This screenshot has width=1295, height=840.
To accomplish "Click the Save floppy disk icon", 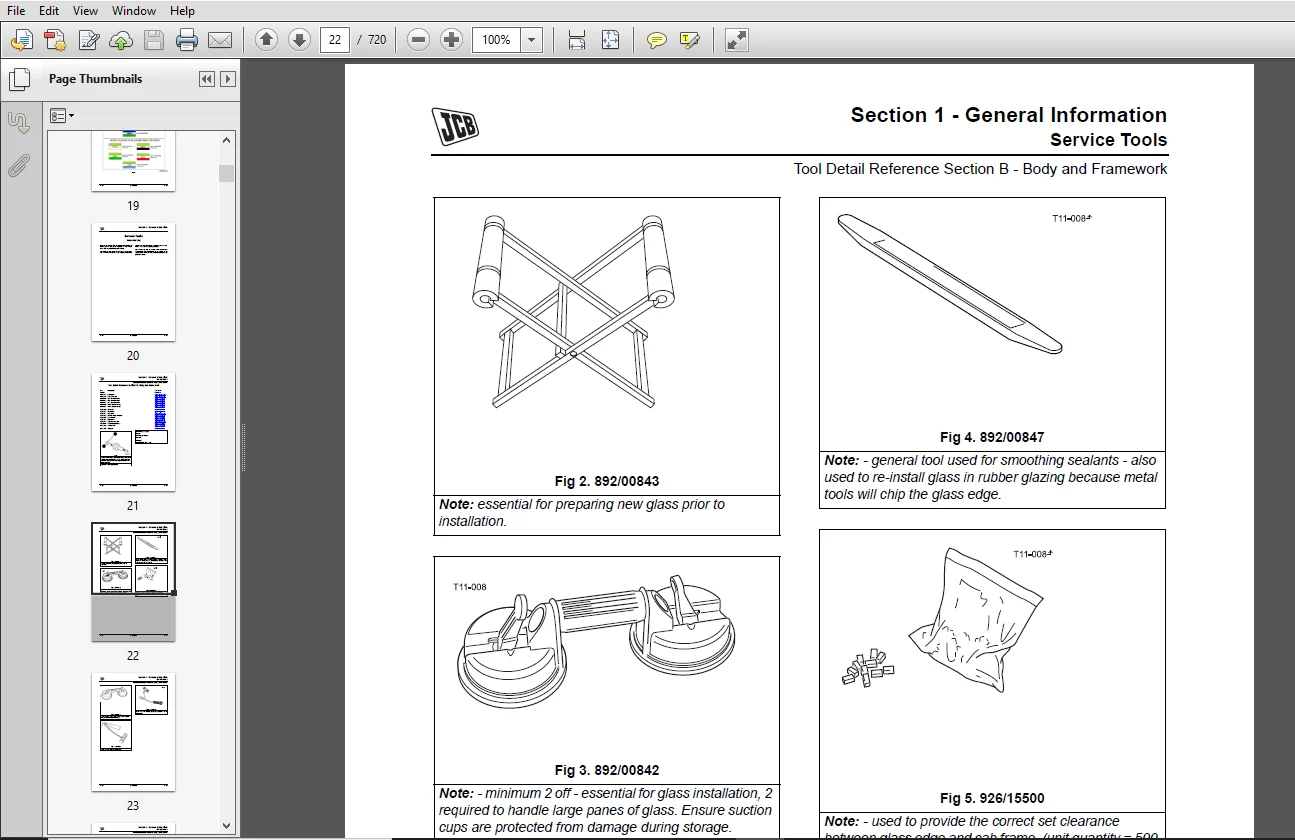I will point(154,40).
